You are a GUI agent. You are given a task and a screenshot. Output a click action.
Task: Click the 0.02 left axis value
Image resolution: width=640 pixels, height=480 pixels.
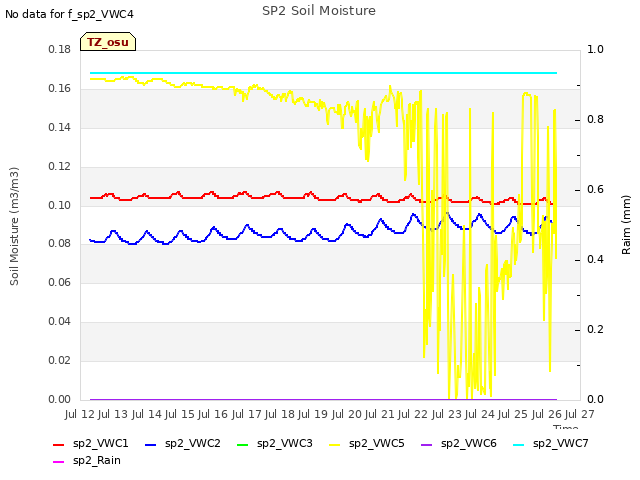[60, 360]
